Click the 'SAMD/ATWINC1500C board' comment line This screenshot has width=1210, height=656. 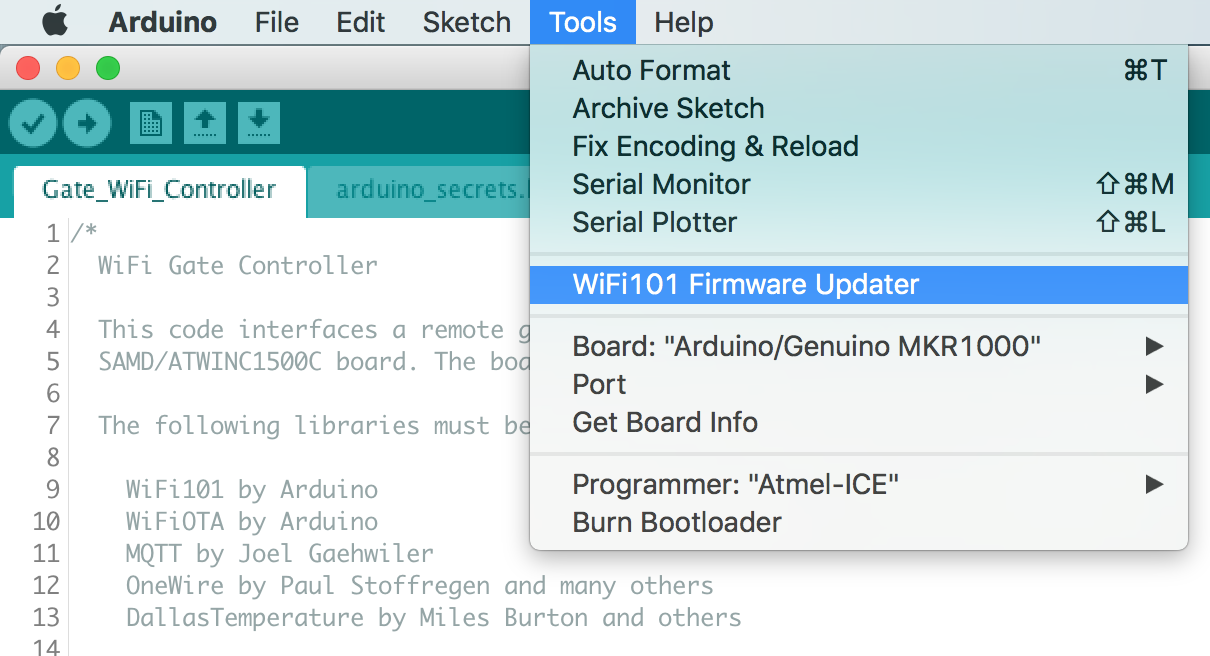click(x=314, y=362)
